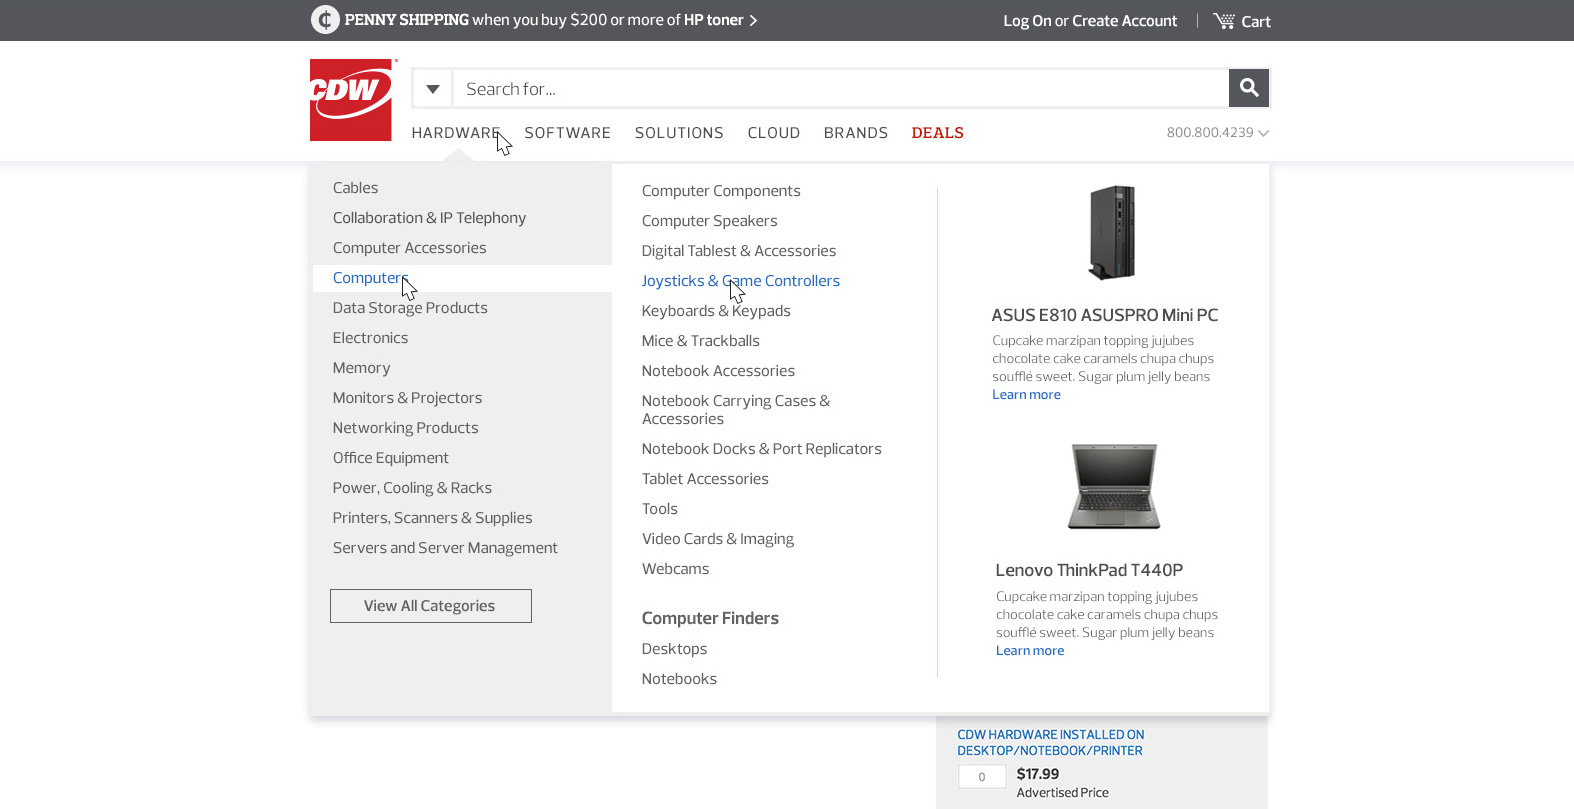Click the View All Categories button
The image size is (1574, 809).
point(430,606)
